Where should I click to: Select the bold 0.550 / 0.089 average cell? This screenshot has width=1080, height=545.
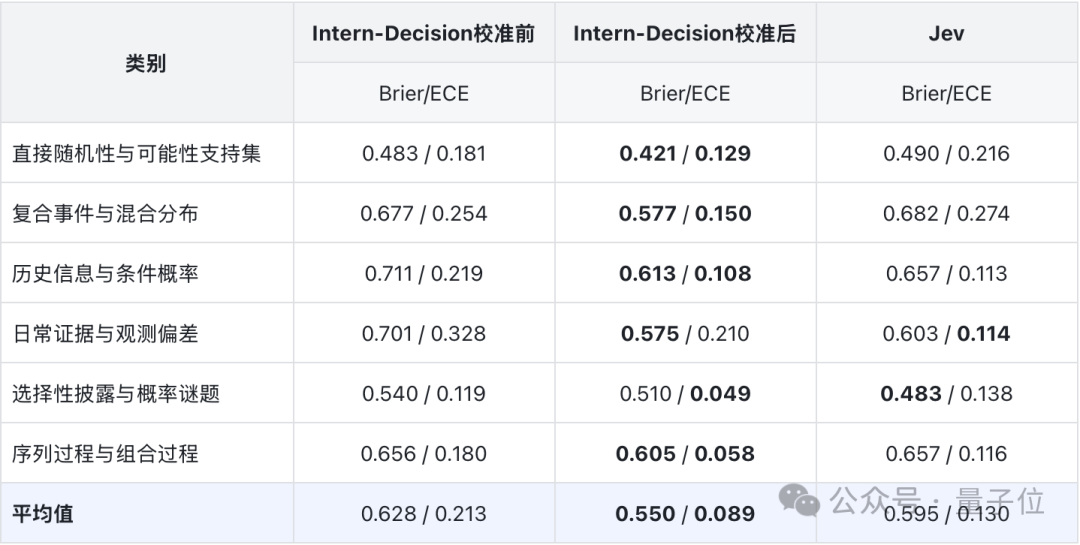(x=685, y=513)
